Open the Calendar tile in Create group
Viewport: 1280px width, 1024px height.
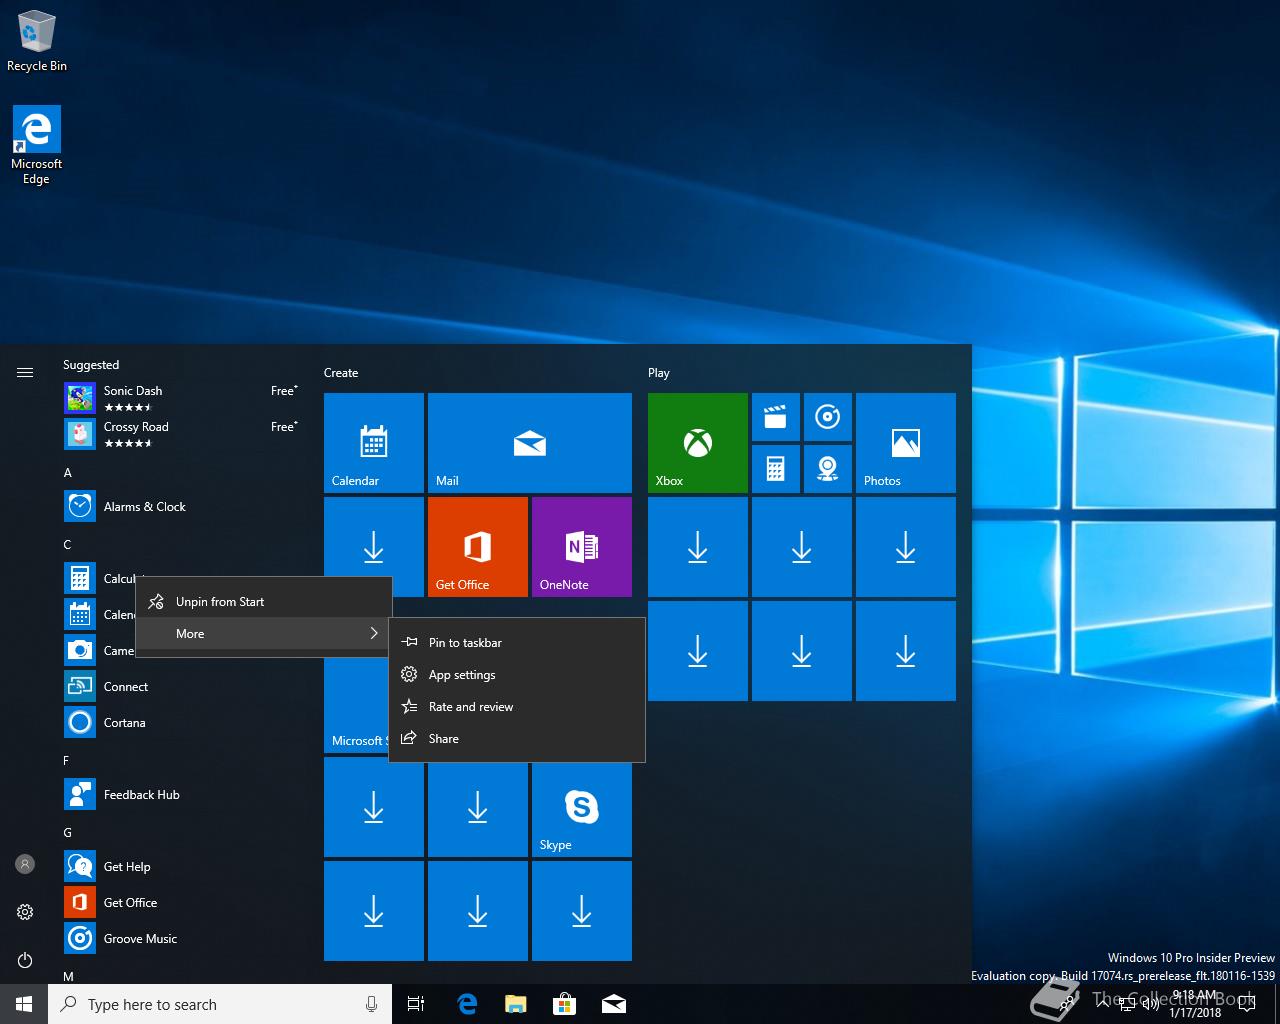373,442
